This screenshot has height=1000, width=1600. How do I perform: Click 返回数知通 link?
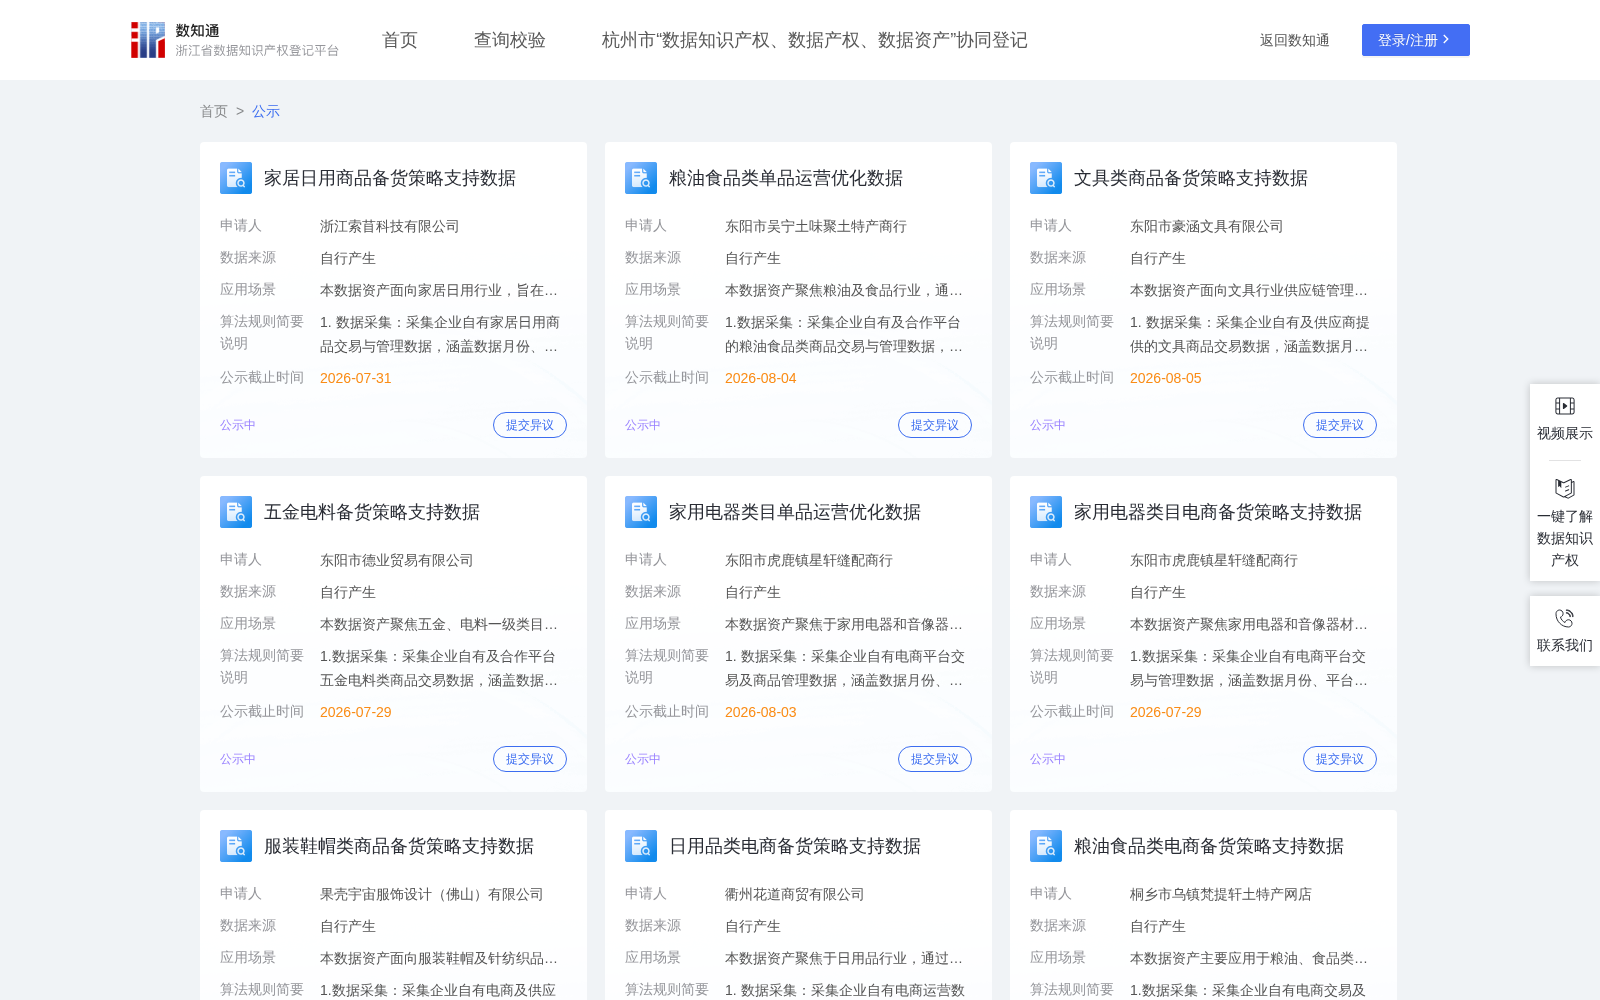click(x=1295, y=40)
